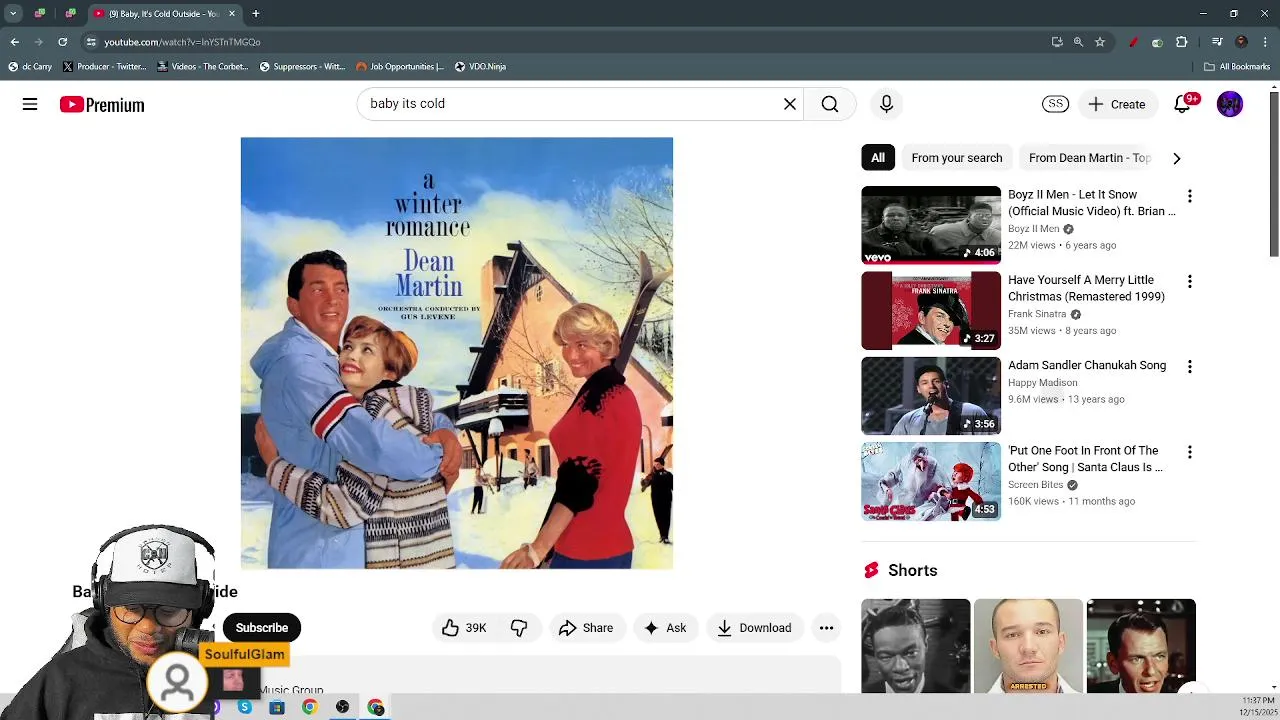Open Videos - The Corbett bookmark
This screenshot has width=1280, height=720.
tap(203, 66)
